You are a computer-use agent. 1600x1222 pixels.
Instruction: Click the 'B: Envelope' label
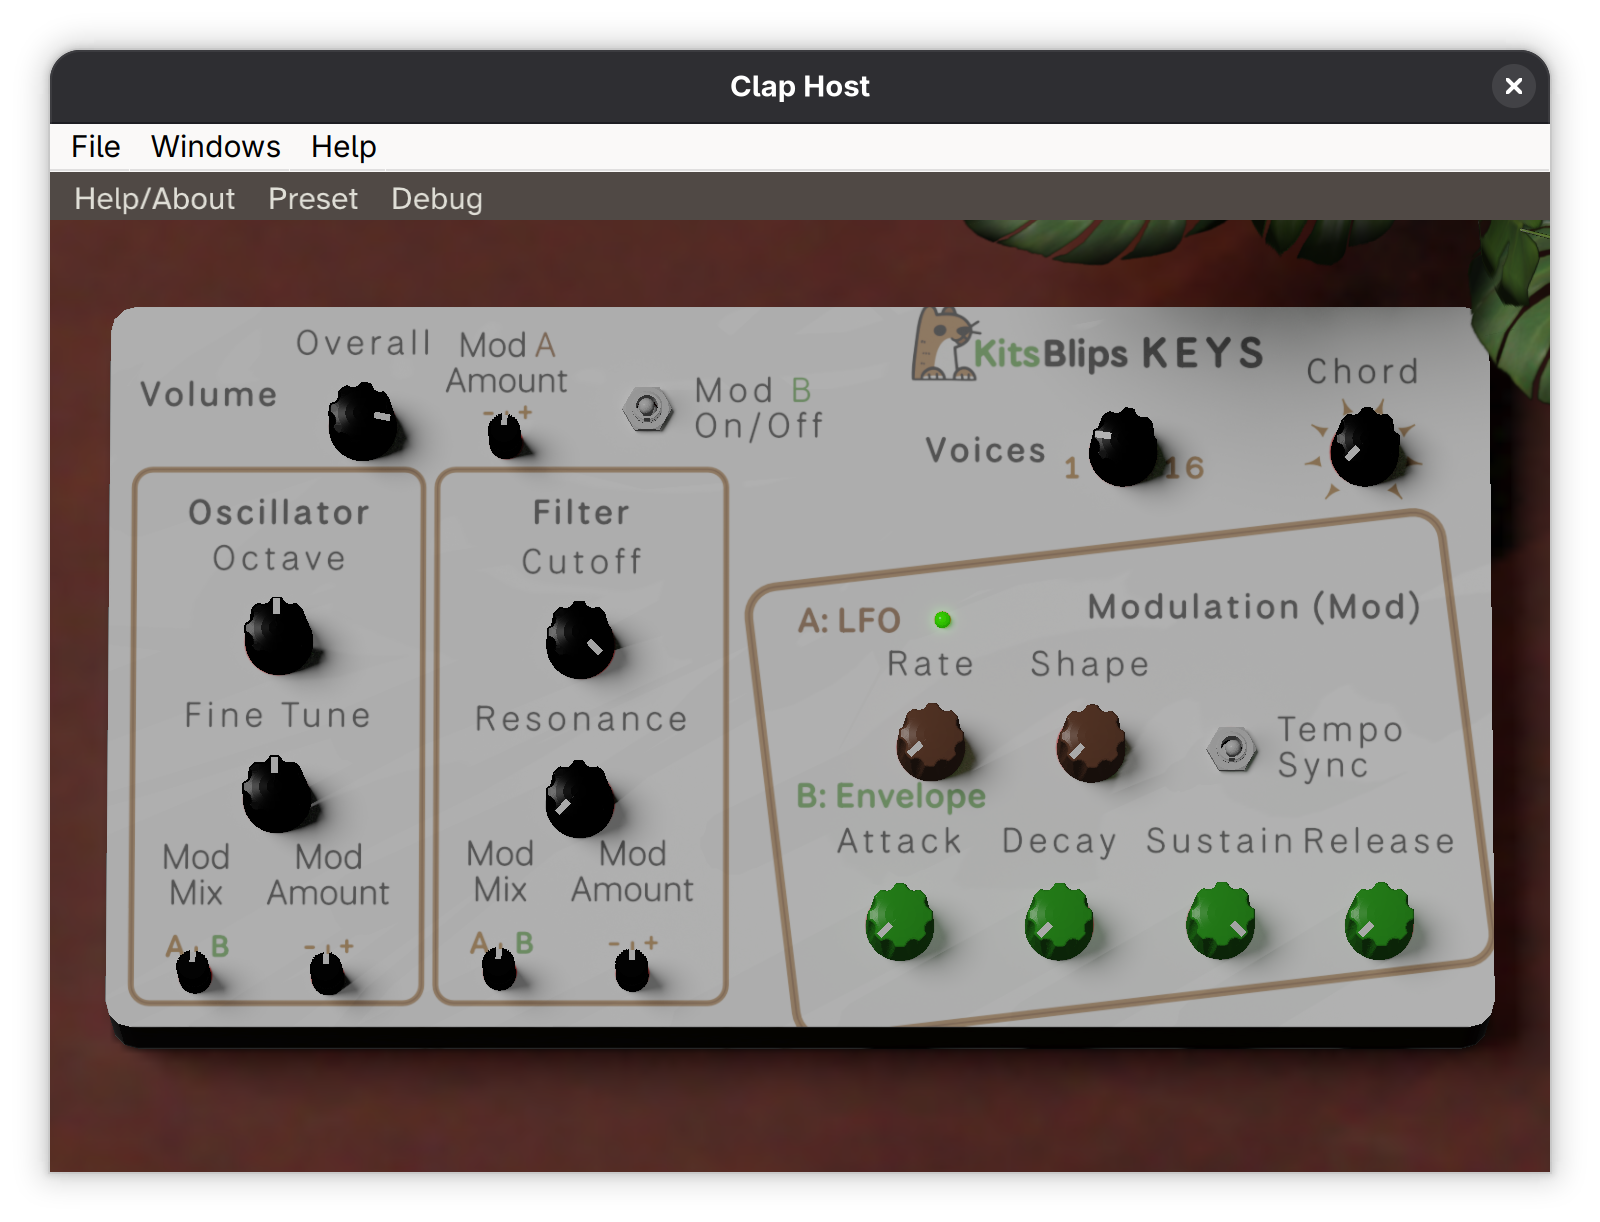click(891, 796)
